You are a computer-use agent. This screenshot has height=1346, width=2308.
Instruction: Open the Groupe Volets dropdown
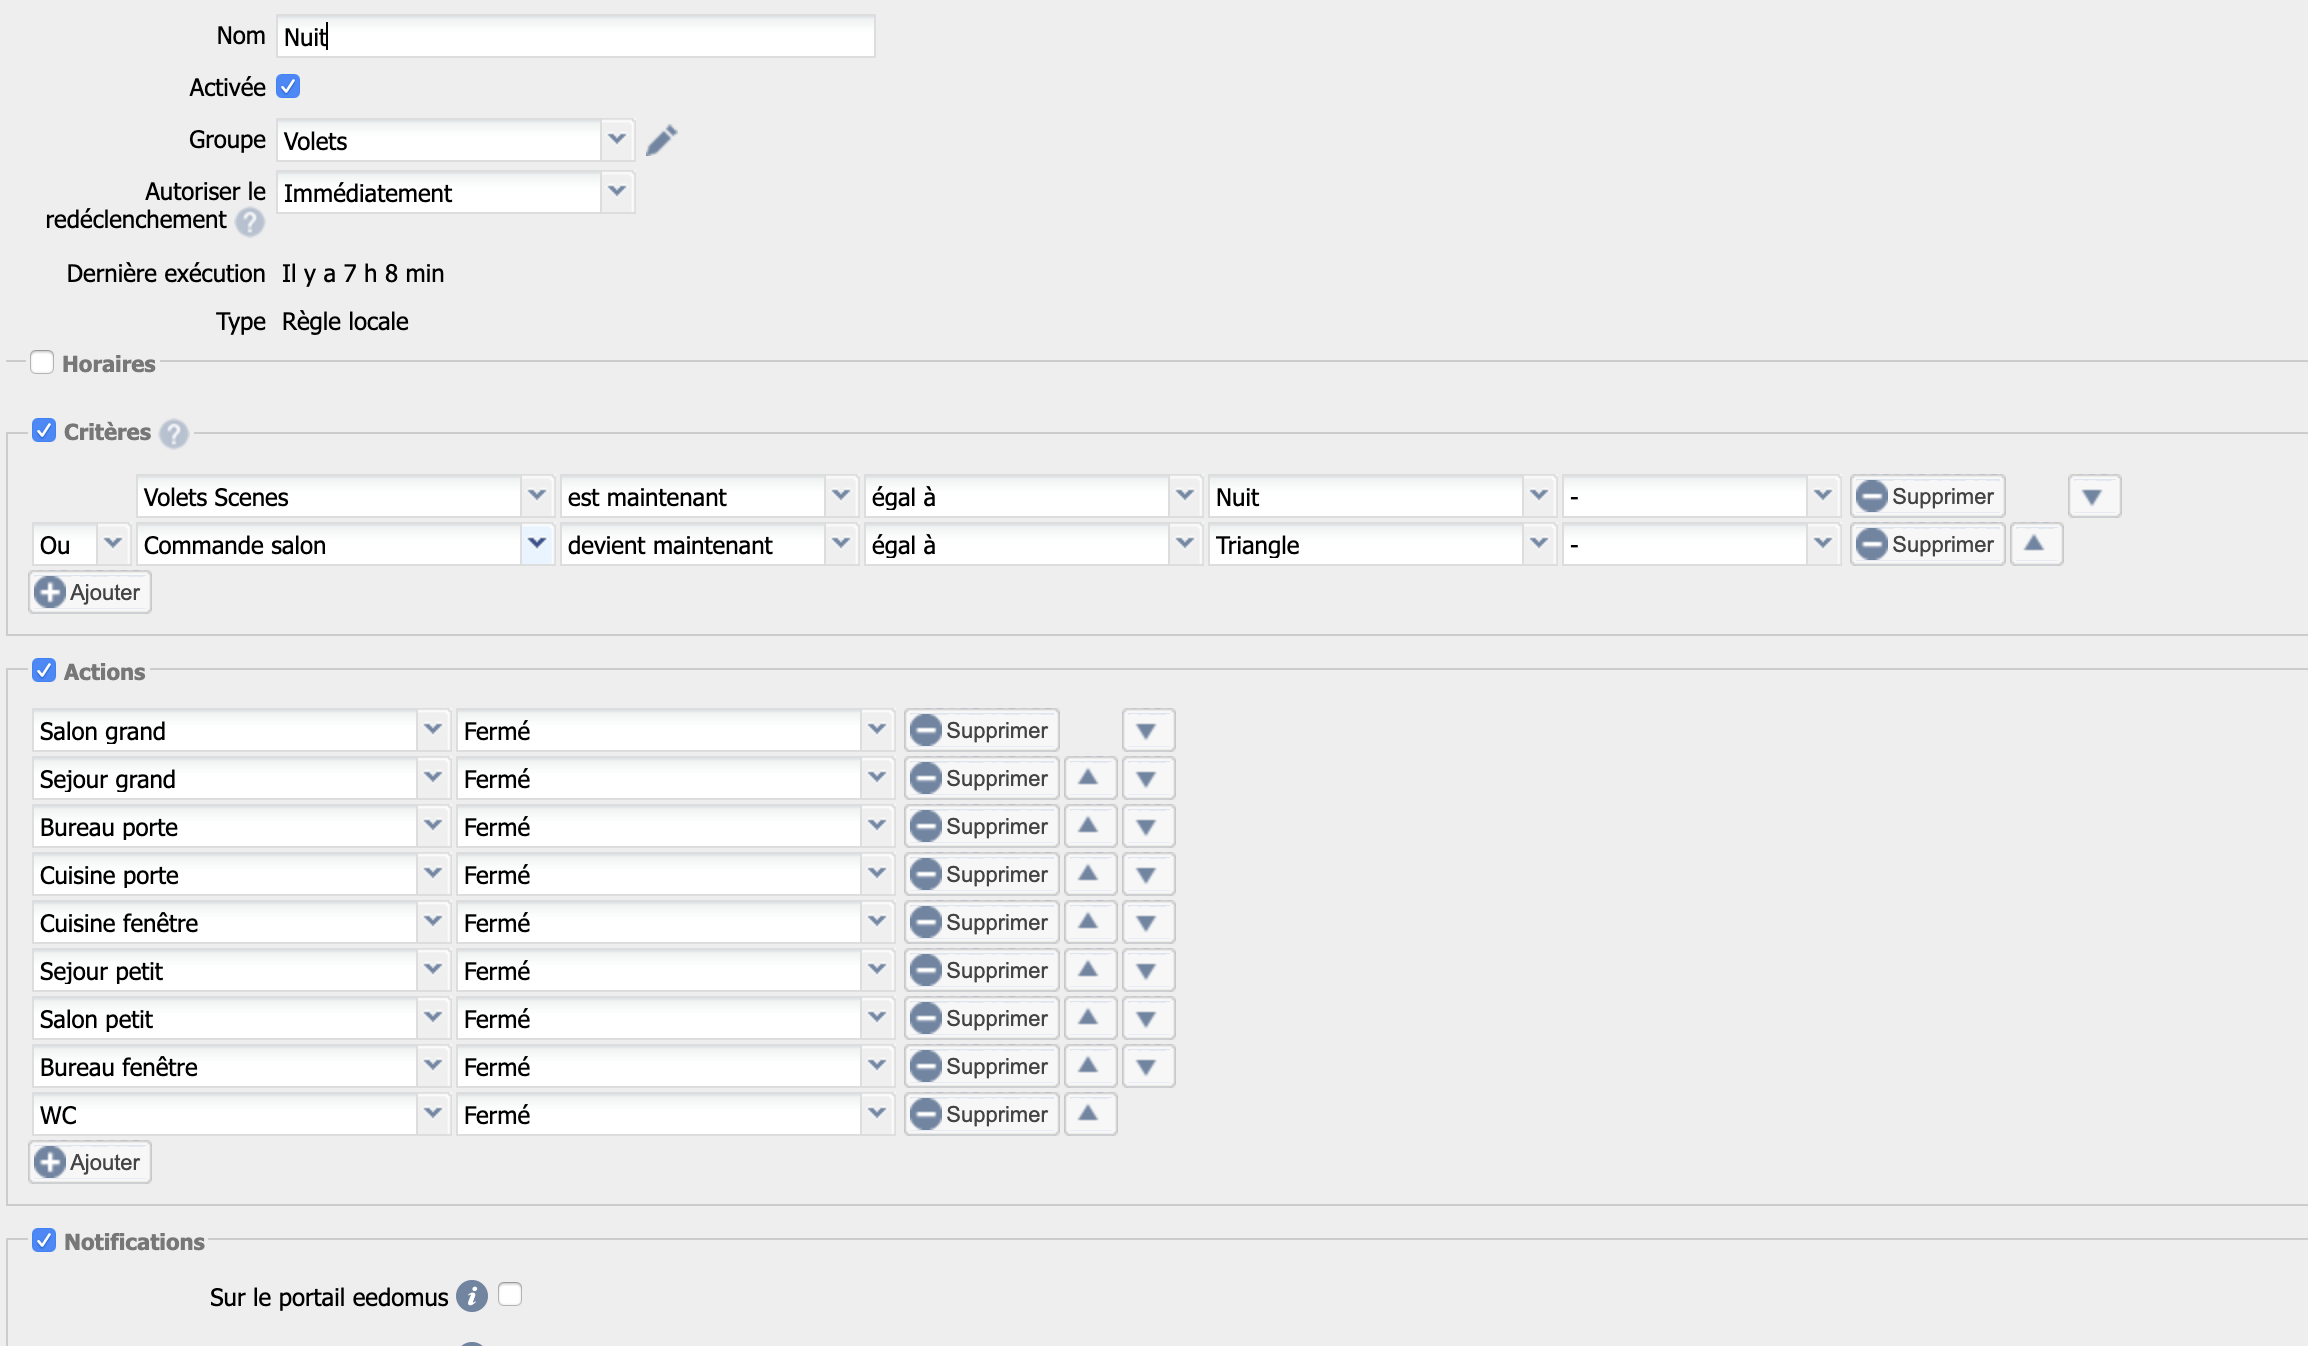(617, 140)
